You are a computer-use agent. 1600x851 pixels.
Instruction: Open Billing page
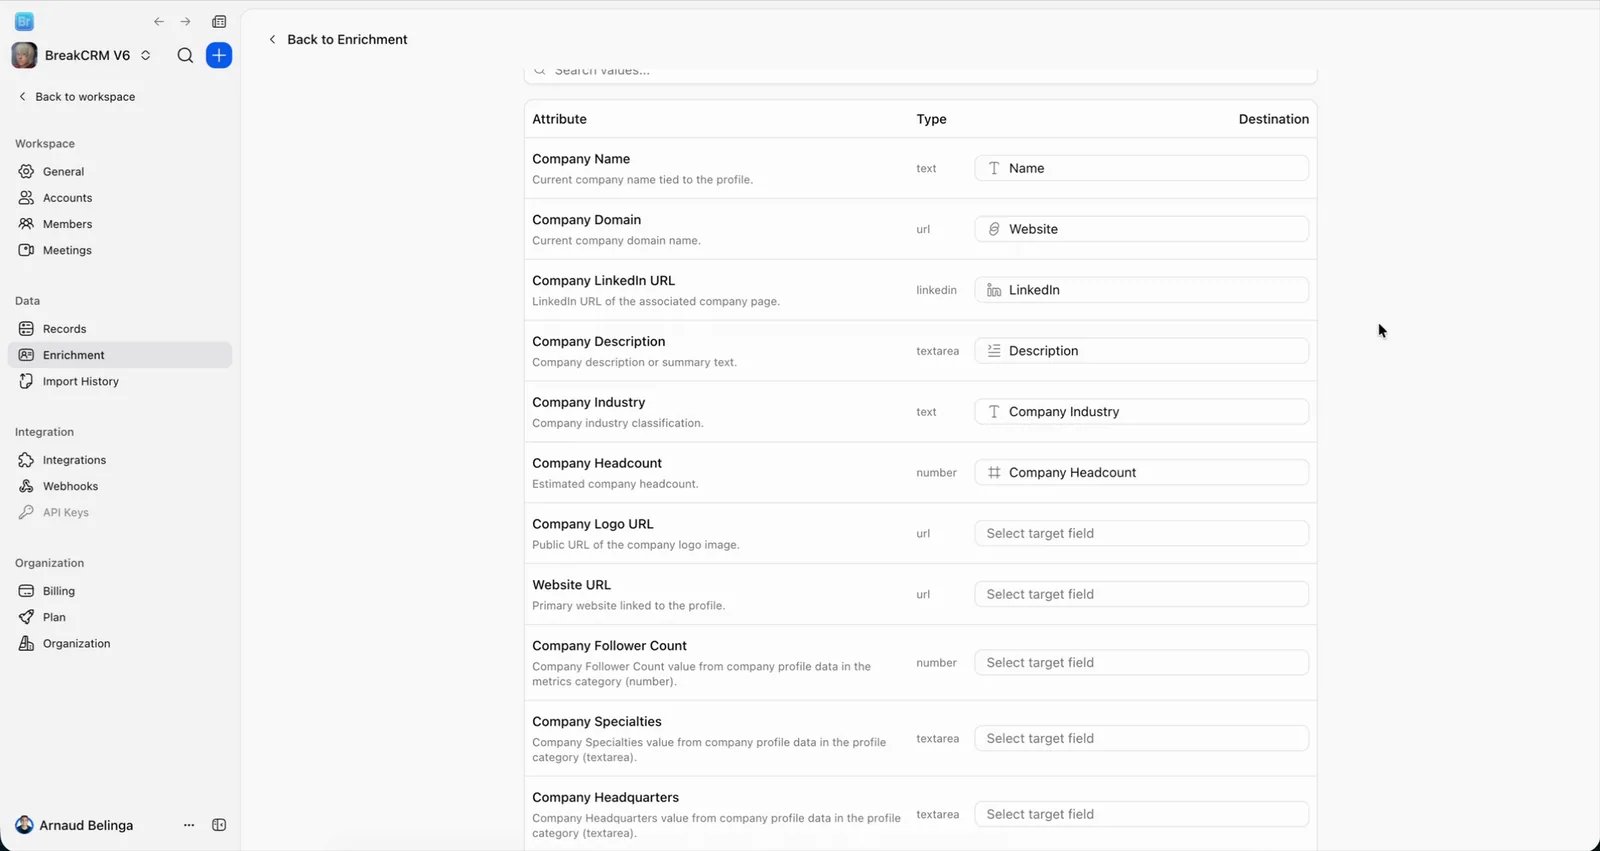pos(120,591)
